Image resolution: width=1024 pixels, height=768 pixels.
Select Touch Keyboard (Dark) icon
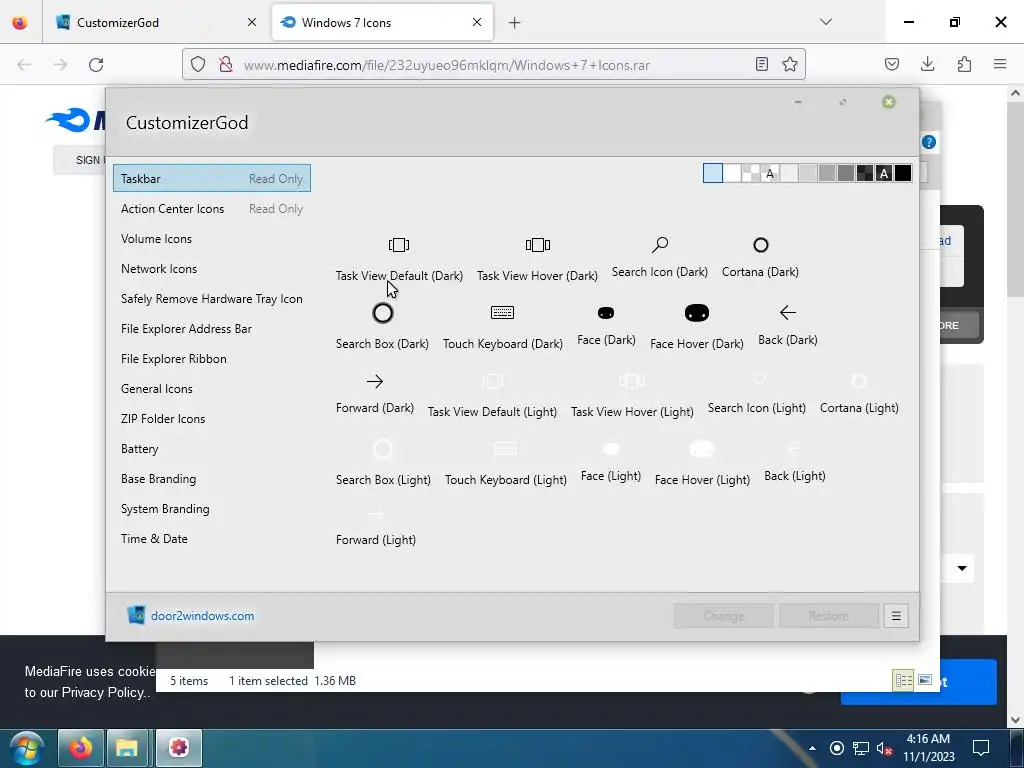tap(502, 313)
